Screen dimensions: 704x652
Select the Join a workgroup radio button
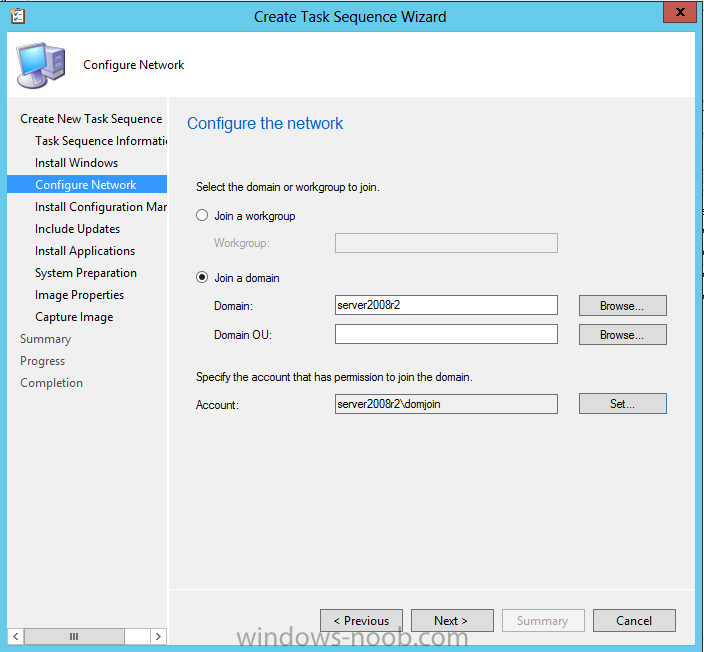tap(202, 216)
